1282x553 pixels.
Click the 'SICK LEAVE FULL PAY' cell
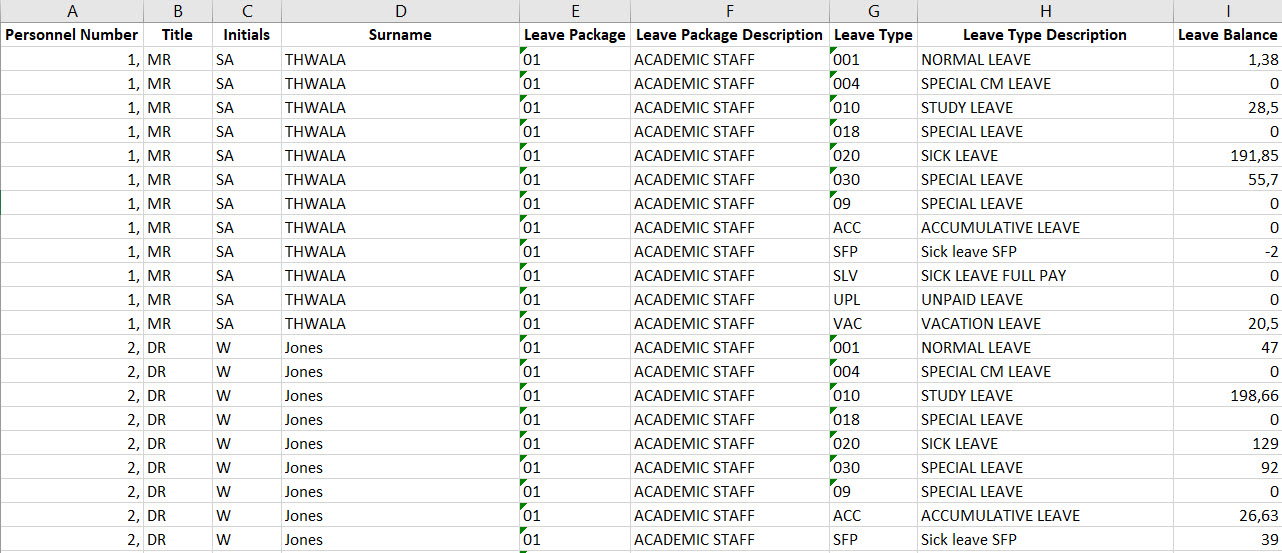tap(1044, 276)
